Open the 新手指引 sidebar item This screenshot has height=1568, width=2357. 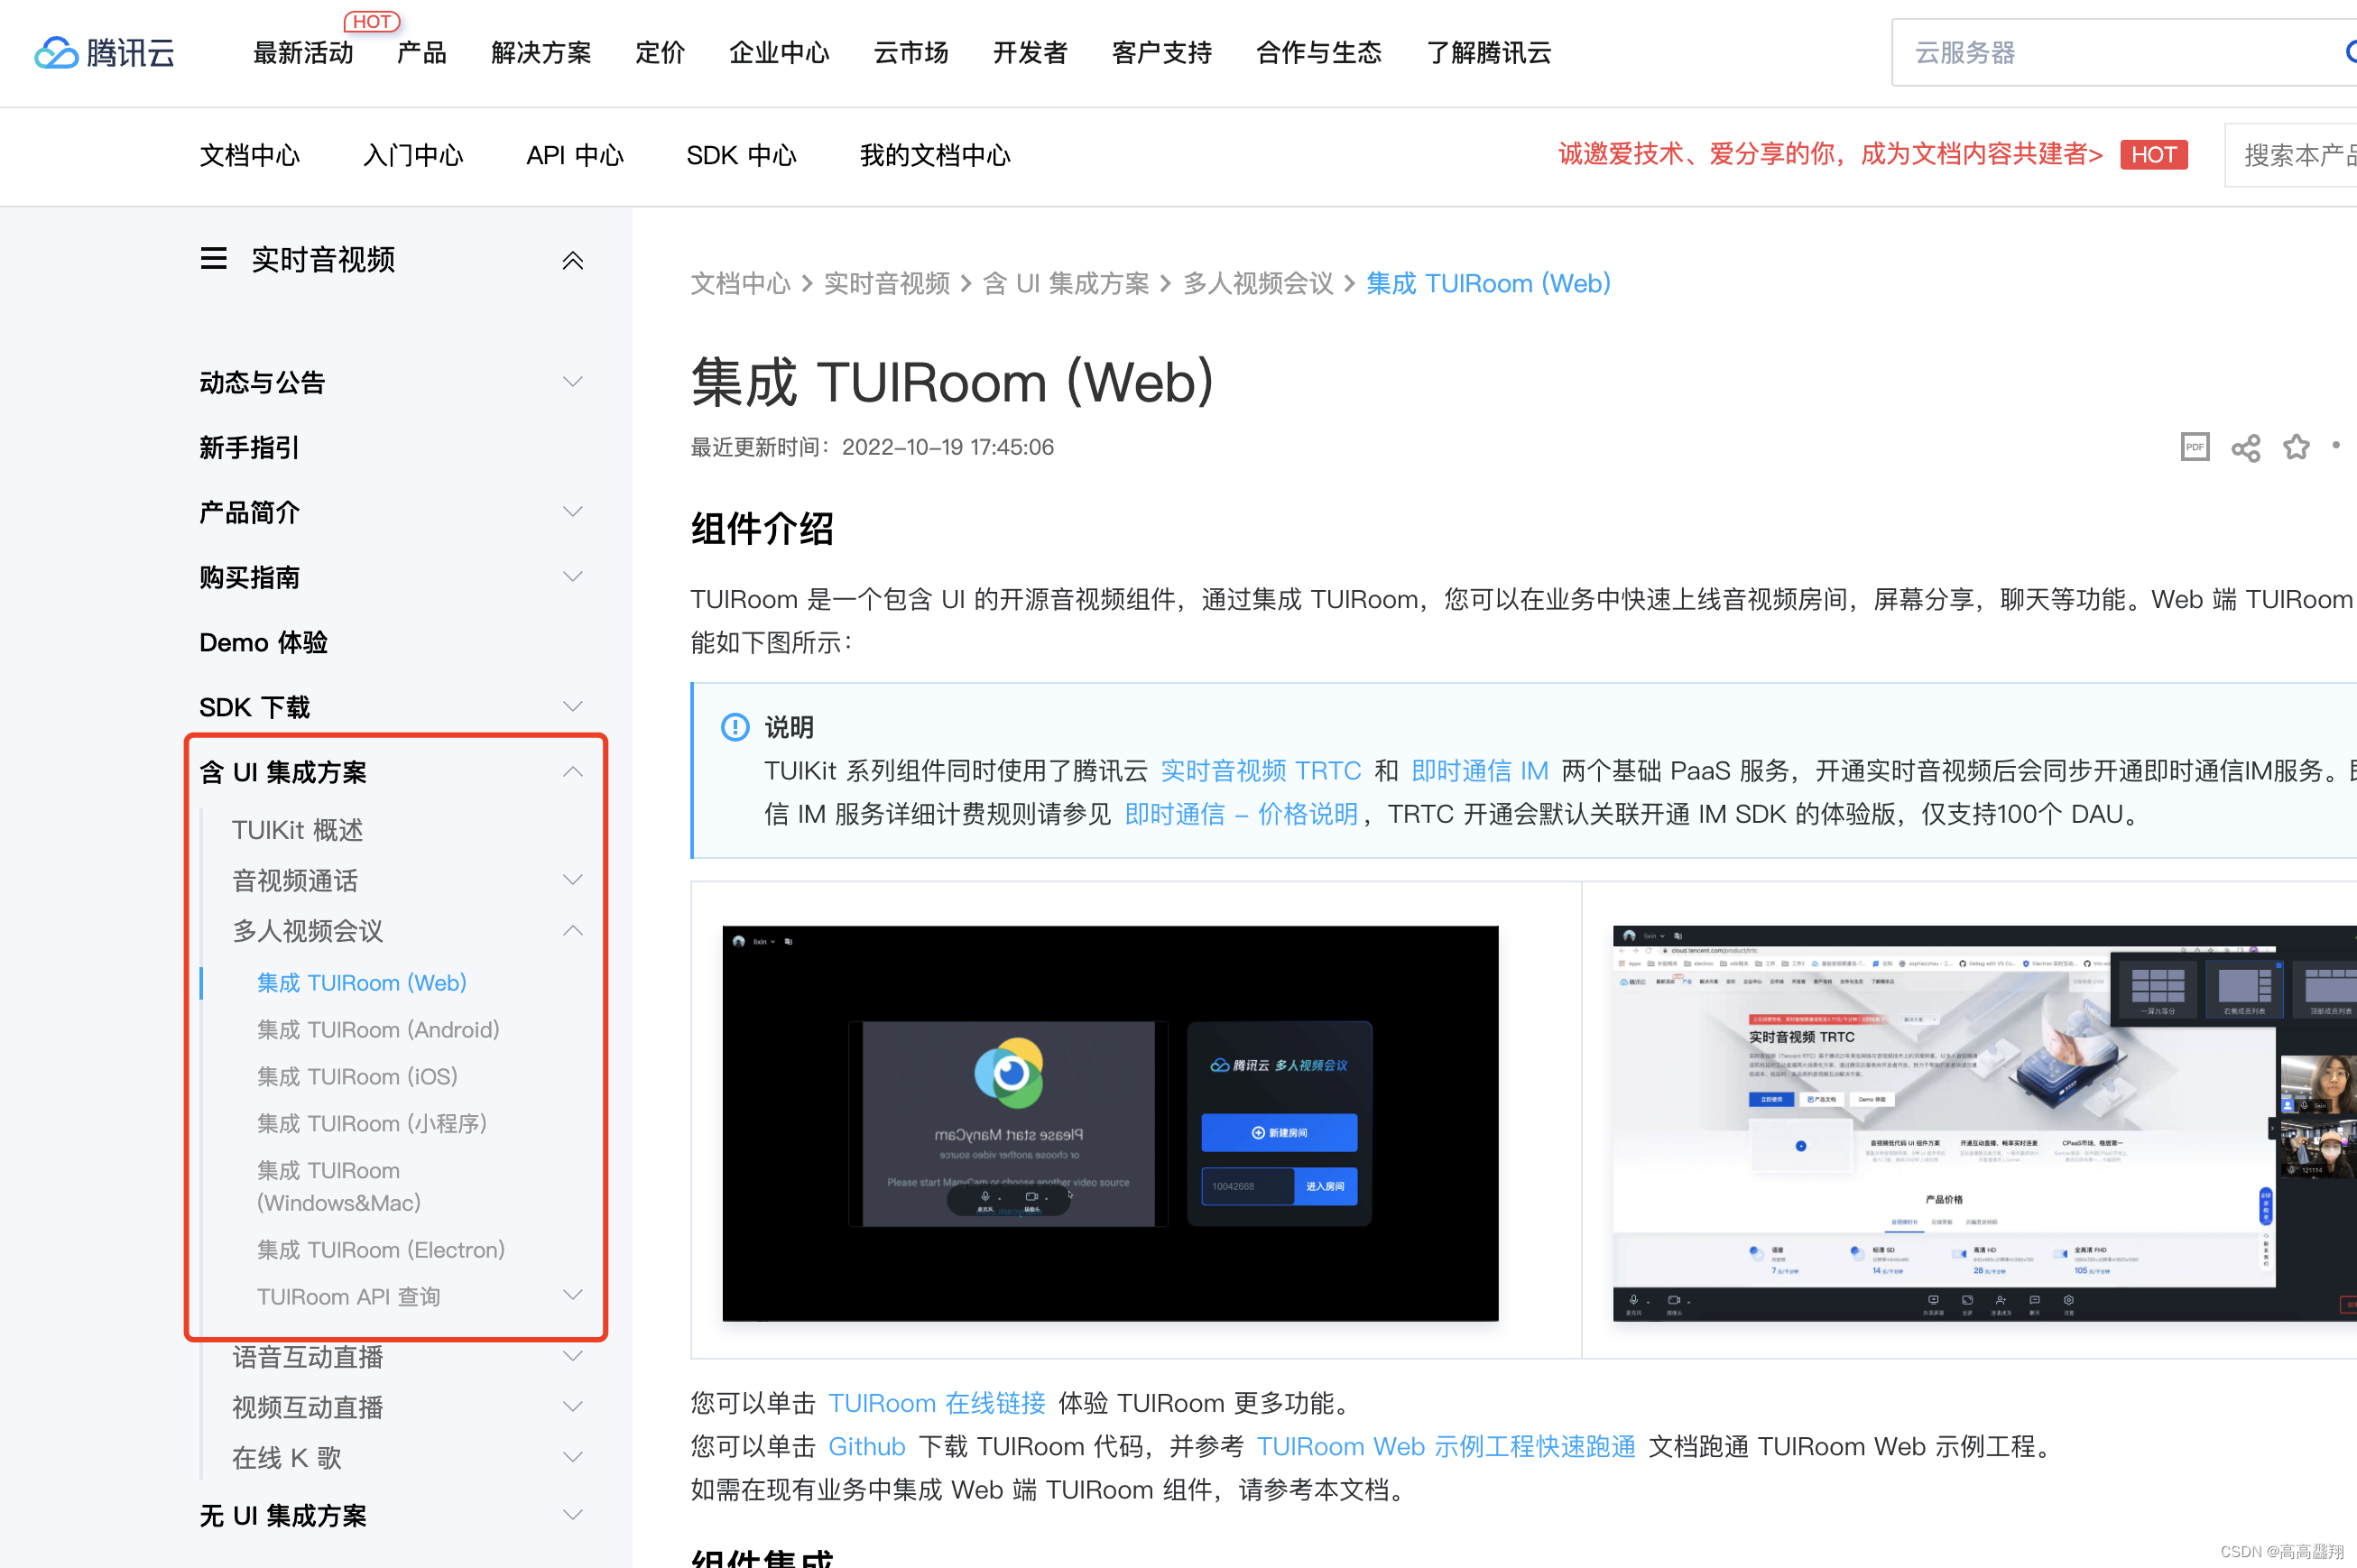coord(250,447)
